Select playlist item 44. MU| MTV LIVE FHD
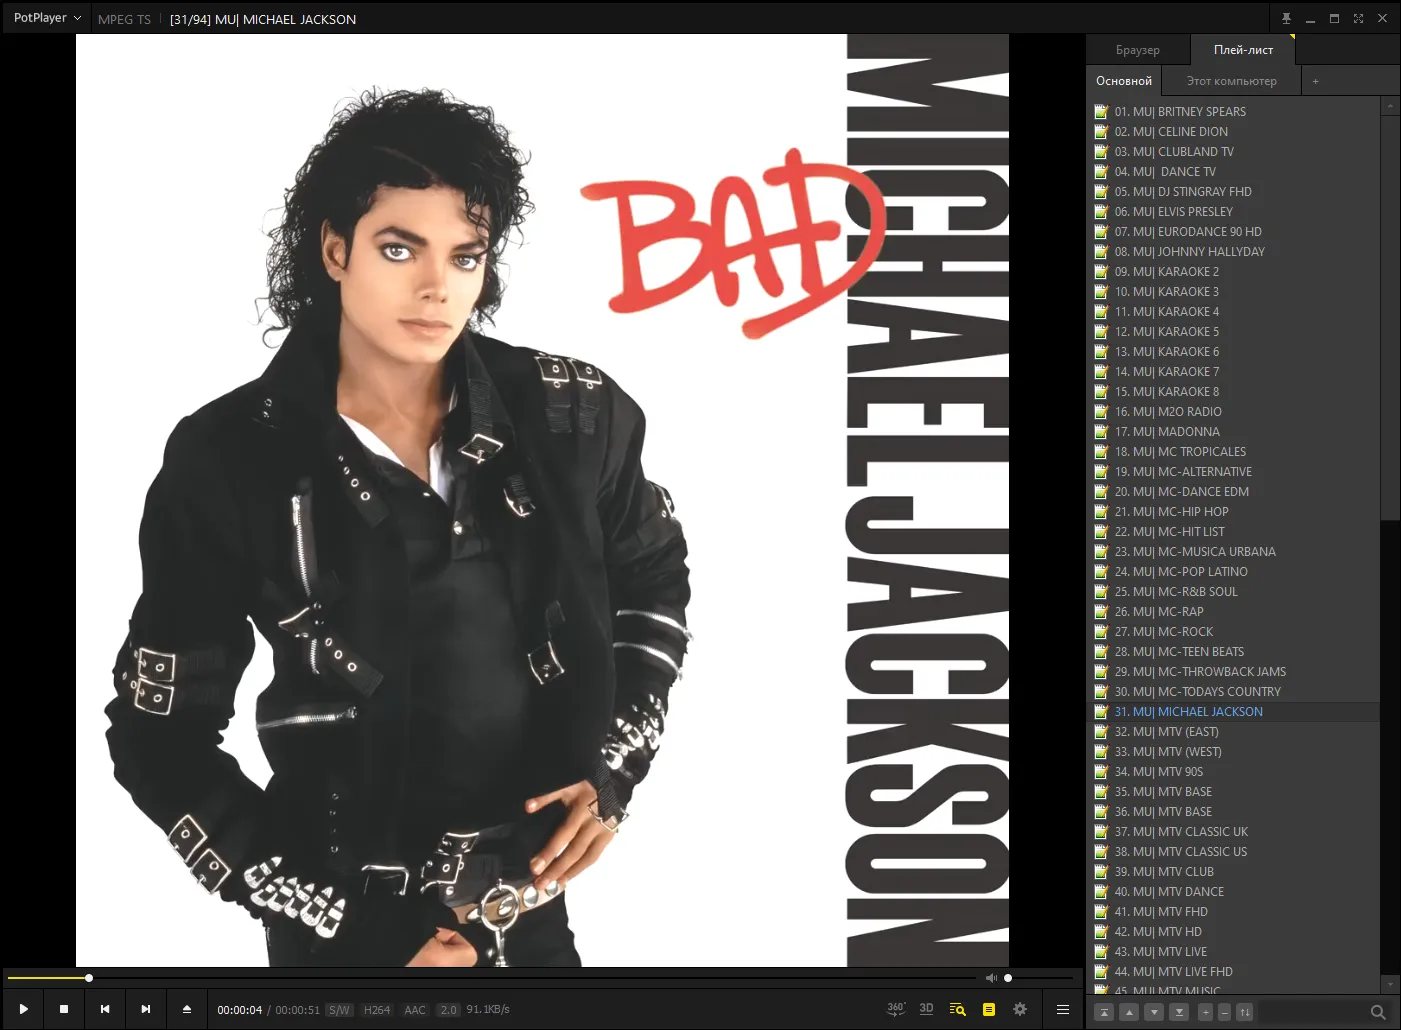1401x1030 pixels. (1233, 972)
